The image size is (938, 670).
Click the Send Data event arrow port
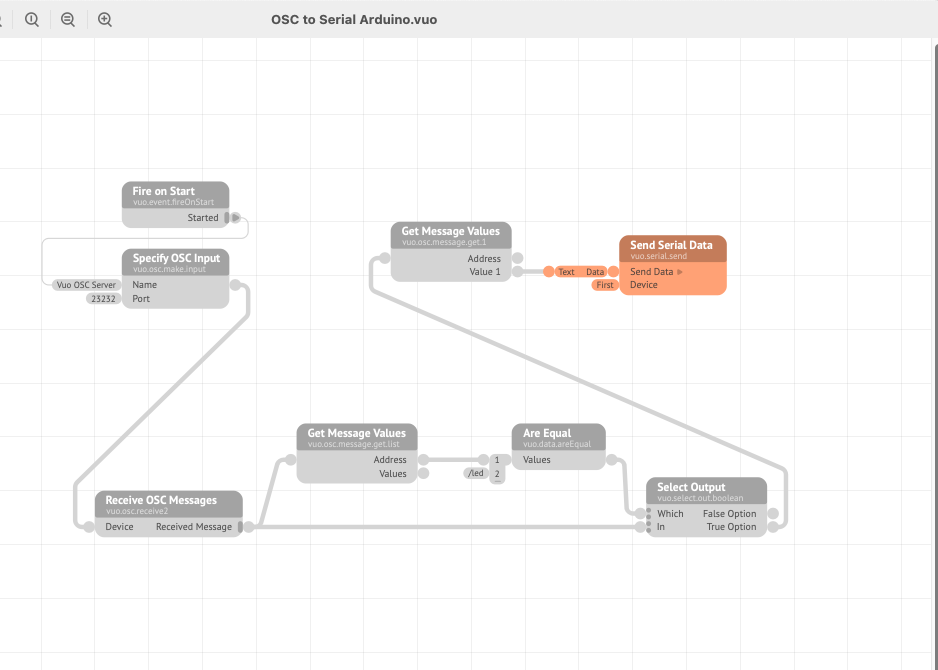680,272
